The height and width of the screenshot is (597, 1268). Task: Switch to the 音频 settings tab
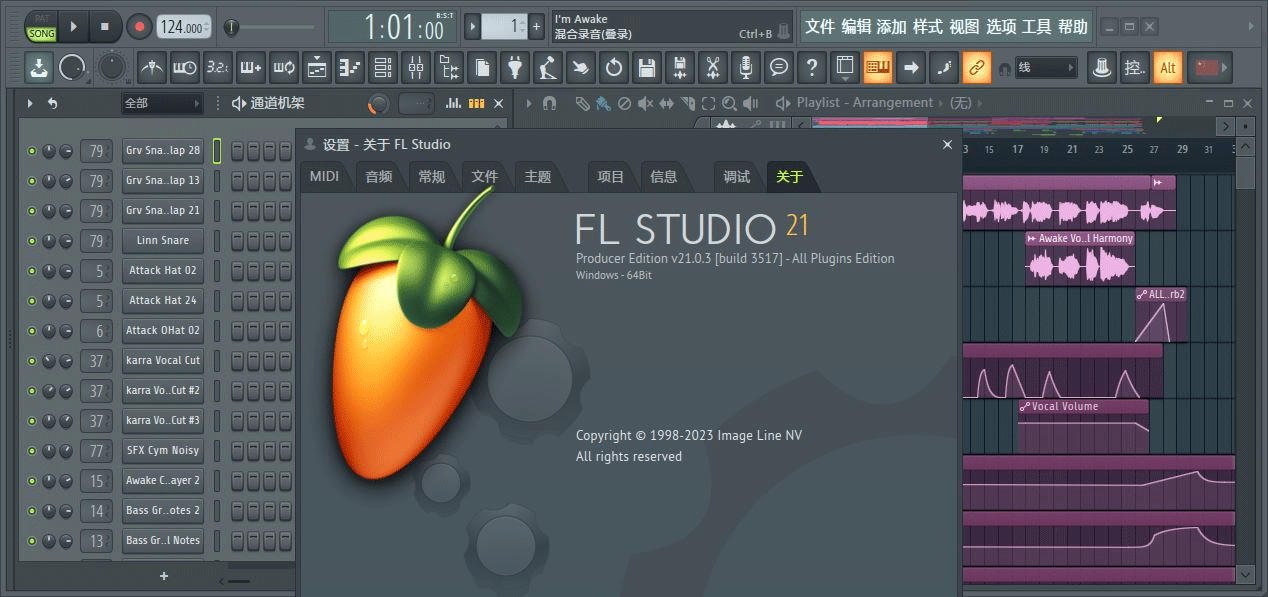pyautogui.click(x=378, y=176)
